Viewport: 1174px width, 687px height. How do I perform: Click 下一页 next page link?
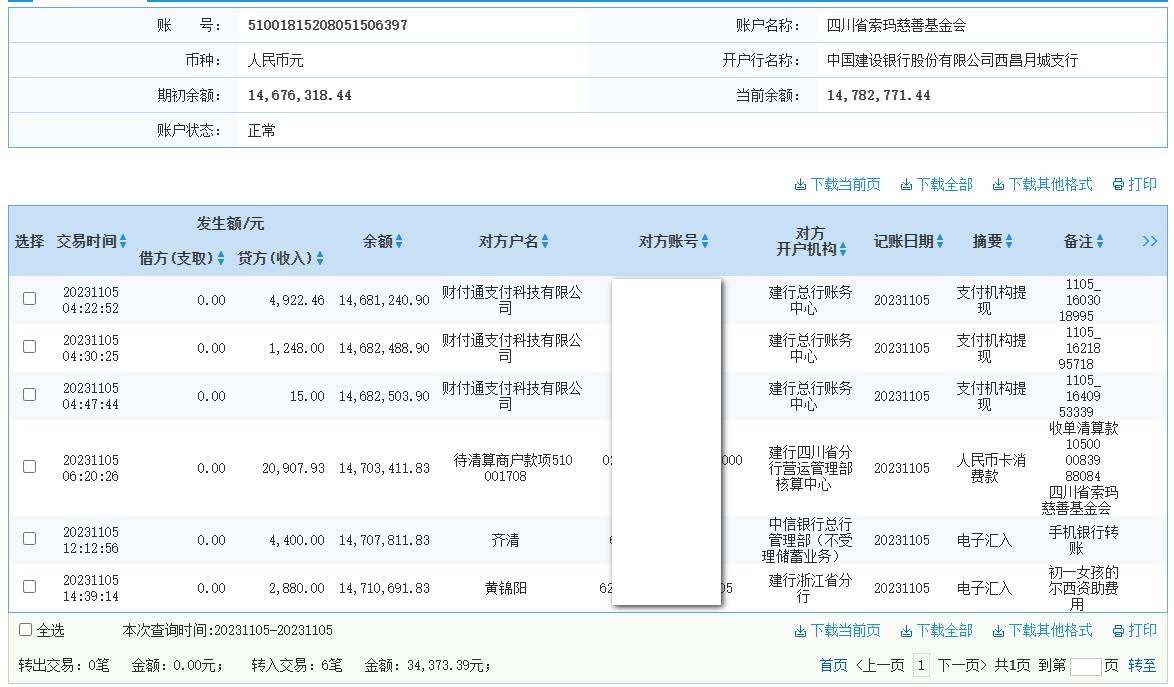[962, 665]
